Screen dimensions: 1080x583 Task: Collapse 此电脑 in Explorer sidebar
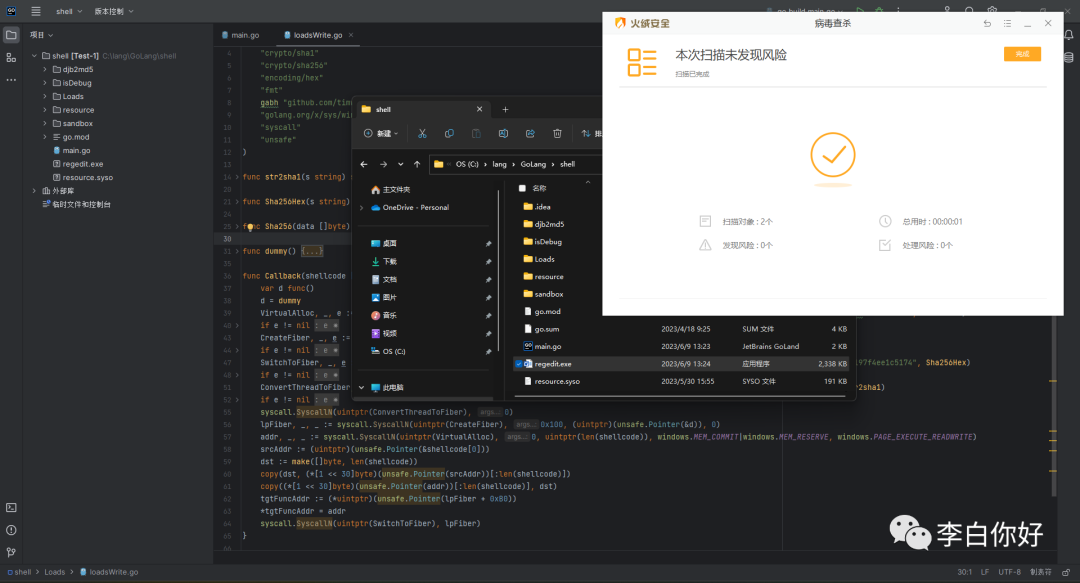click(x=362, y=387)
